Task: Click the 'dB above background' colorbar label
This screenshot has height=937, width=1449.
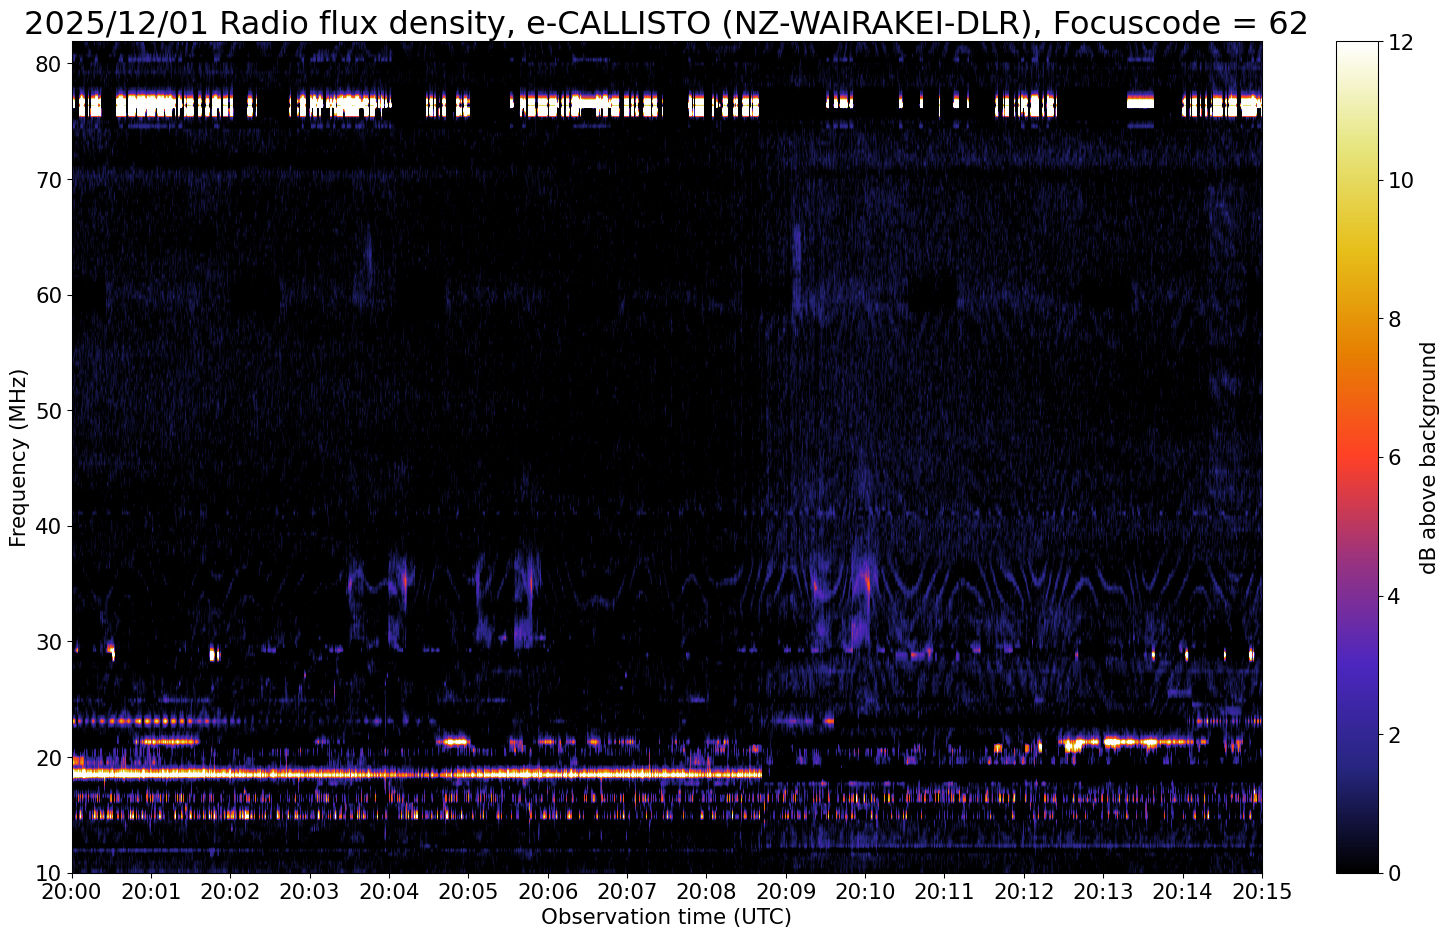Action: pos(1428,458)
